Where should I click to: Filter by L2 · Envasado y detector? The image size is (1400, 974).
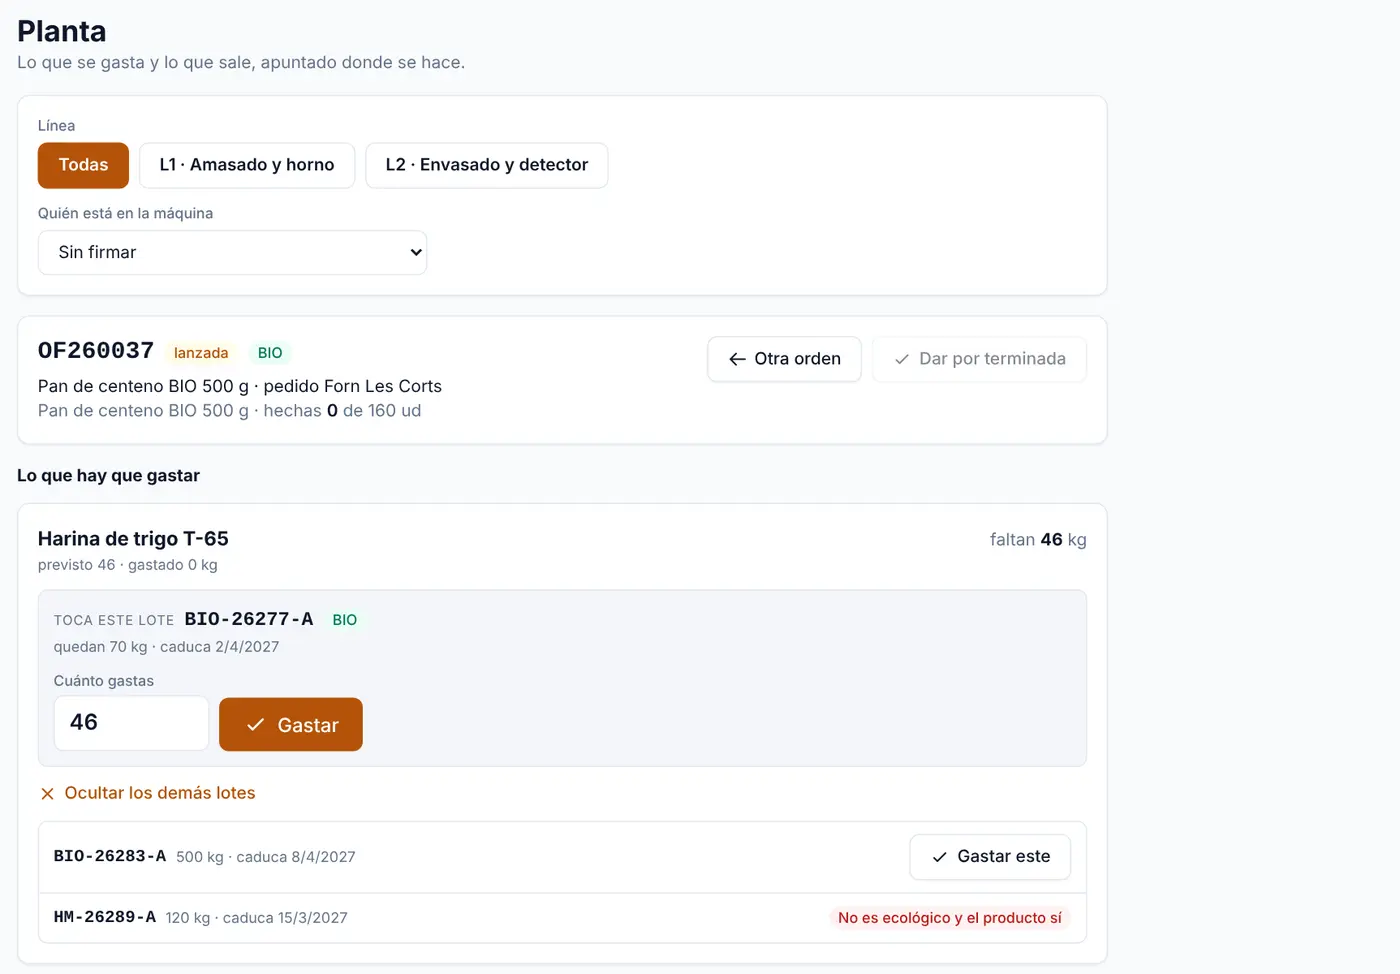click(487, 165)
